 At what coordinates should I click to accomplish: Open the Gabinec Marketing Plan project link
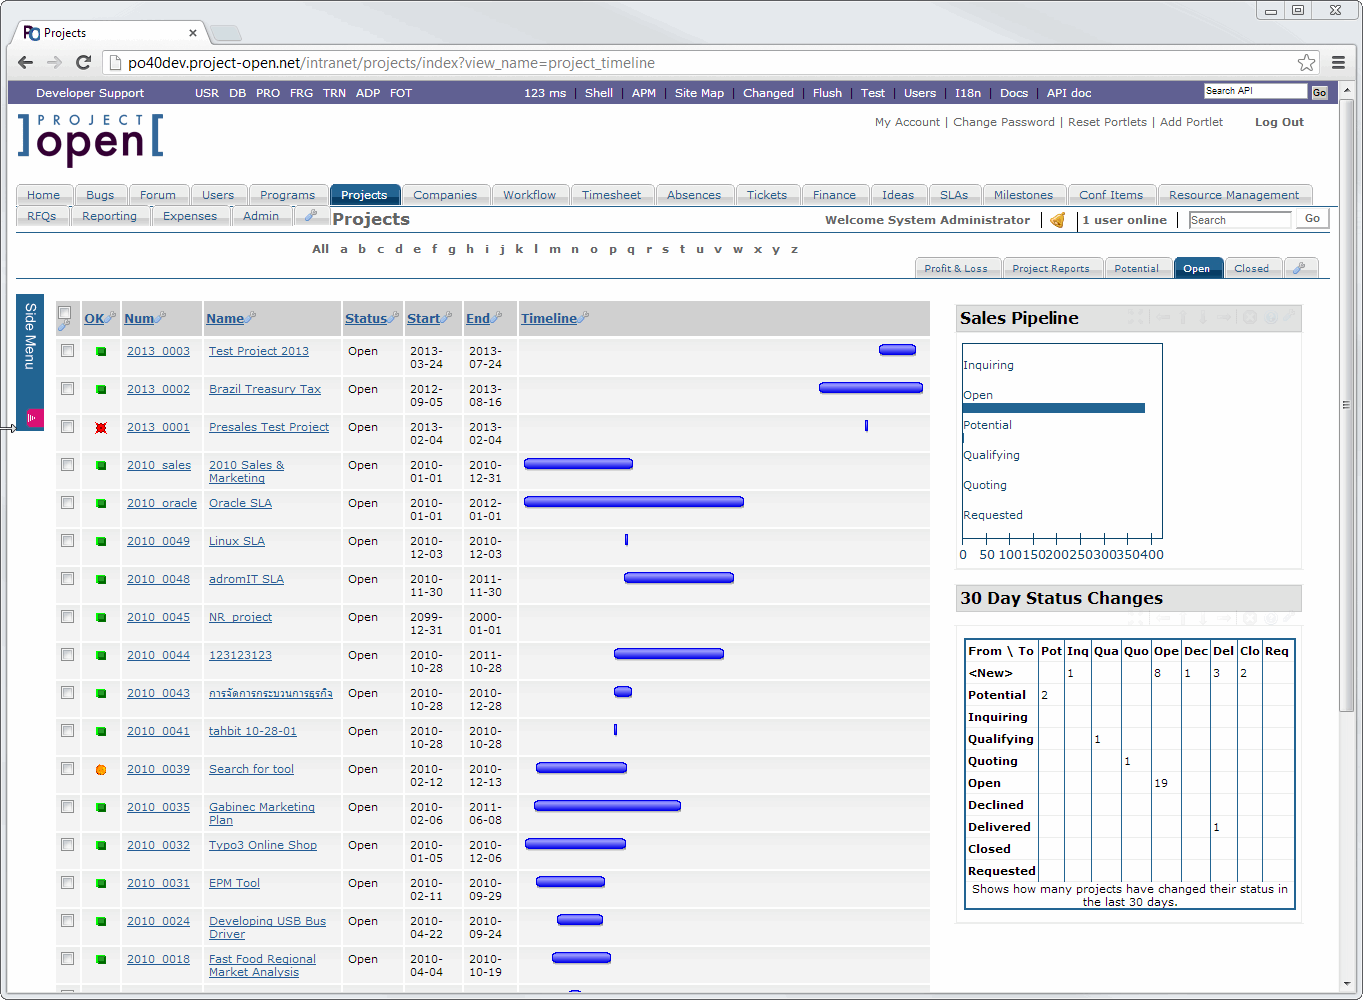(x=262, y=813)
